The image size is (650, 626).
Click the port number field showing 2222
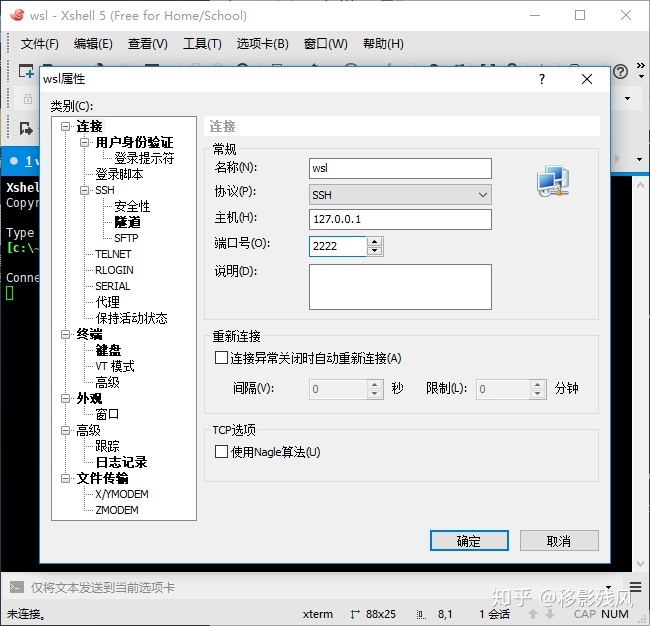(337, 246)
